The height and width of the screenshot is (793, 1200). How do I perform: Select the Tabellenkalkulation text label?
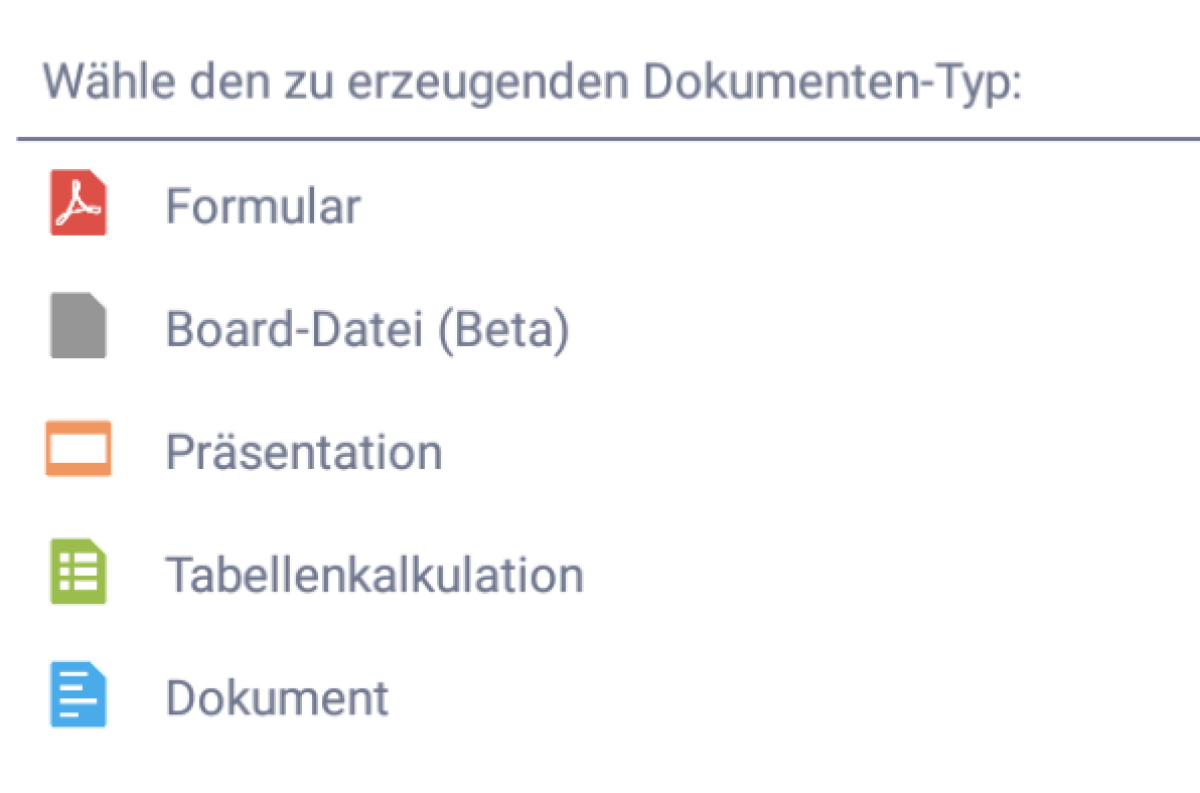point(374,575)
